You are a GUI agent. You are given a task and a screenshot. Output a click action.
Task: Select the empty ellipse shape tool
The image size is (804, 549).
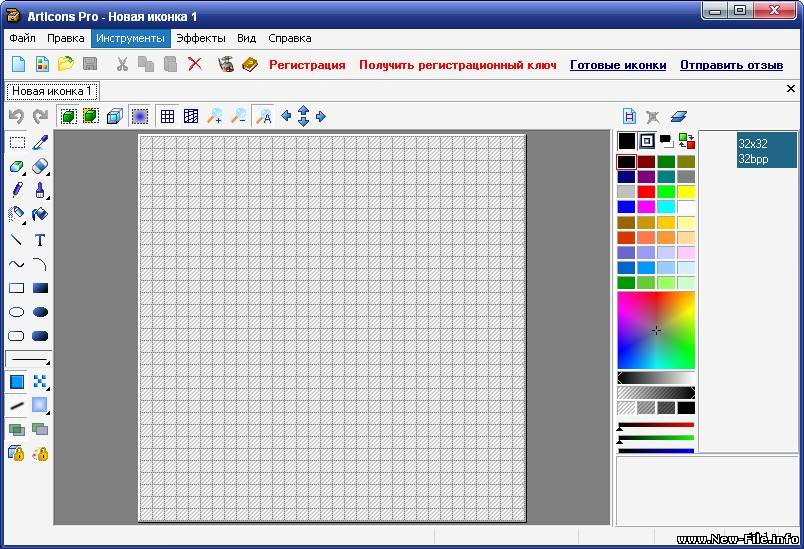[17, 312]
